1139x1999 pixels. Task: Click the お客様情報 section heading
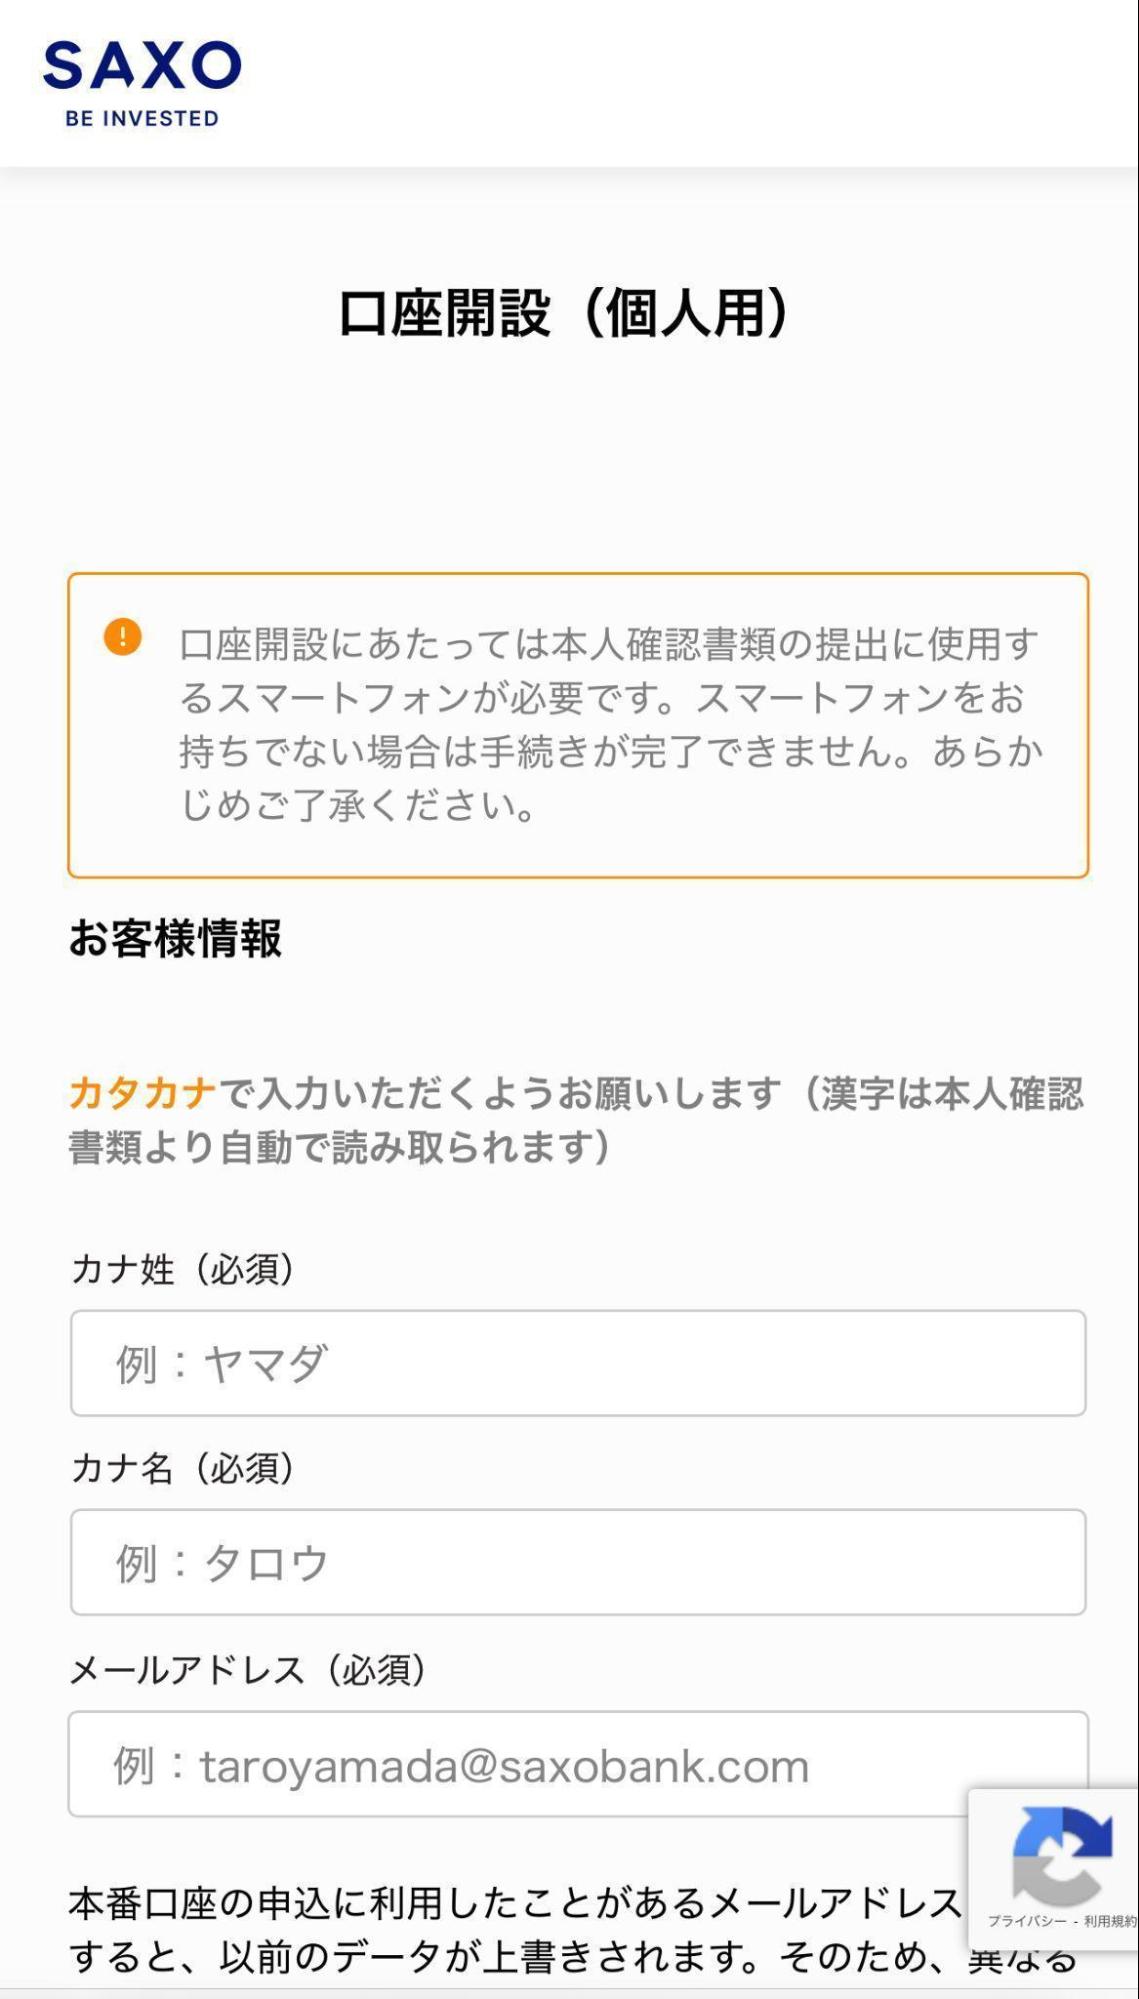(176, 938)
